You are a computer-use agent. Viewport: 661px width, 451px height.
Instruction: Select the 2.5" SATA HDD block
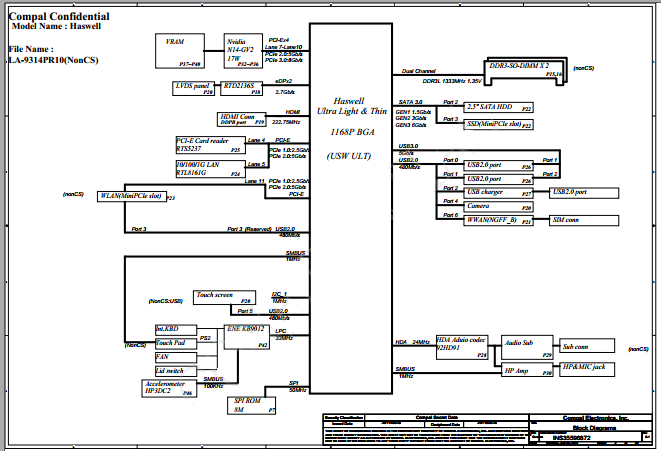(x=498, y=107)
